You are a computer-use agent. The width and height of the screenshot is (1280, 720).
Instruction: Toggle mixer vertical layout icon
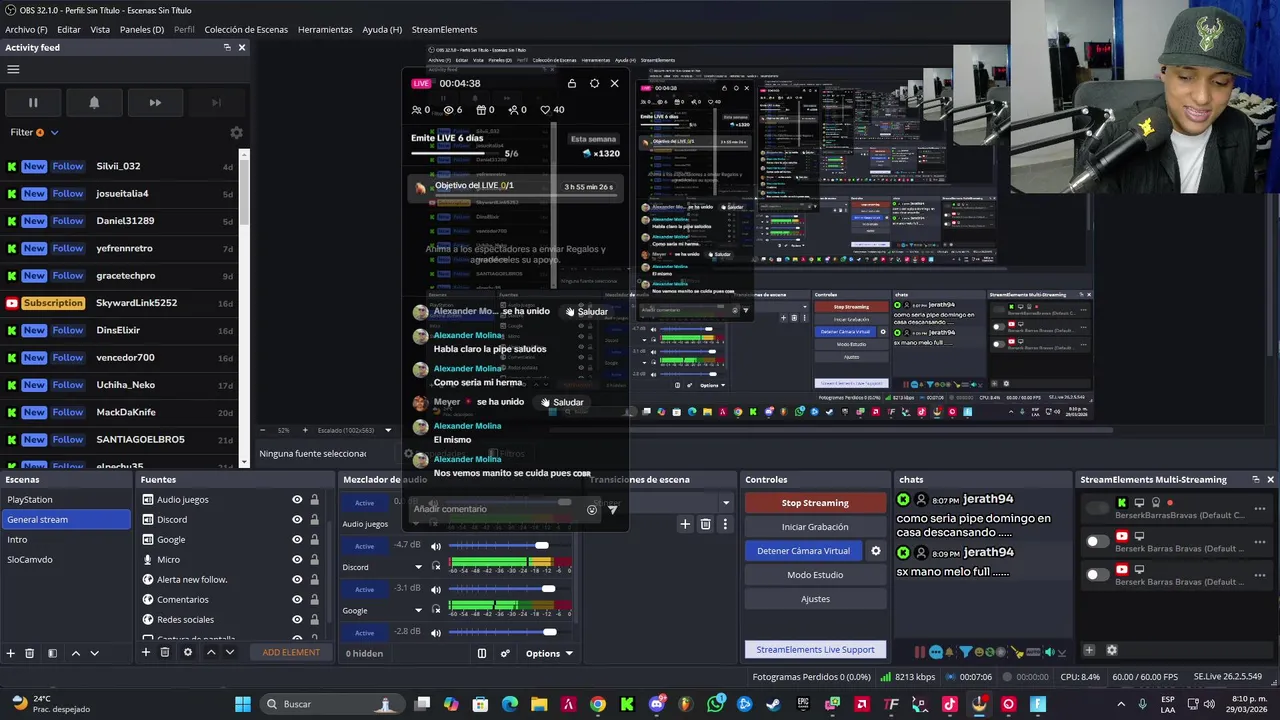click(x=481, y=653)
